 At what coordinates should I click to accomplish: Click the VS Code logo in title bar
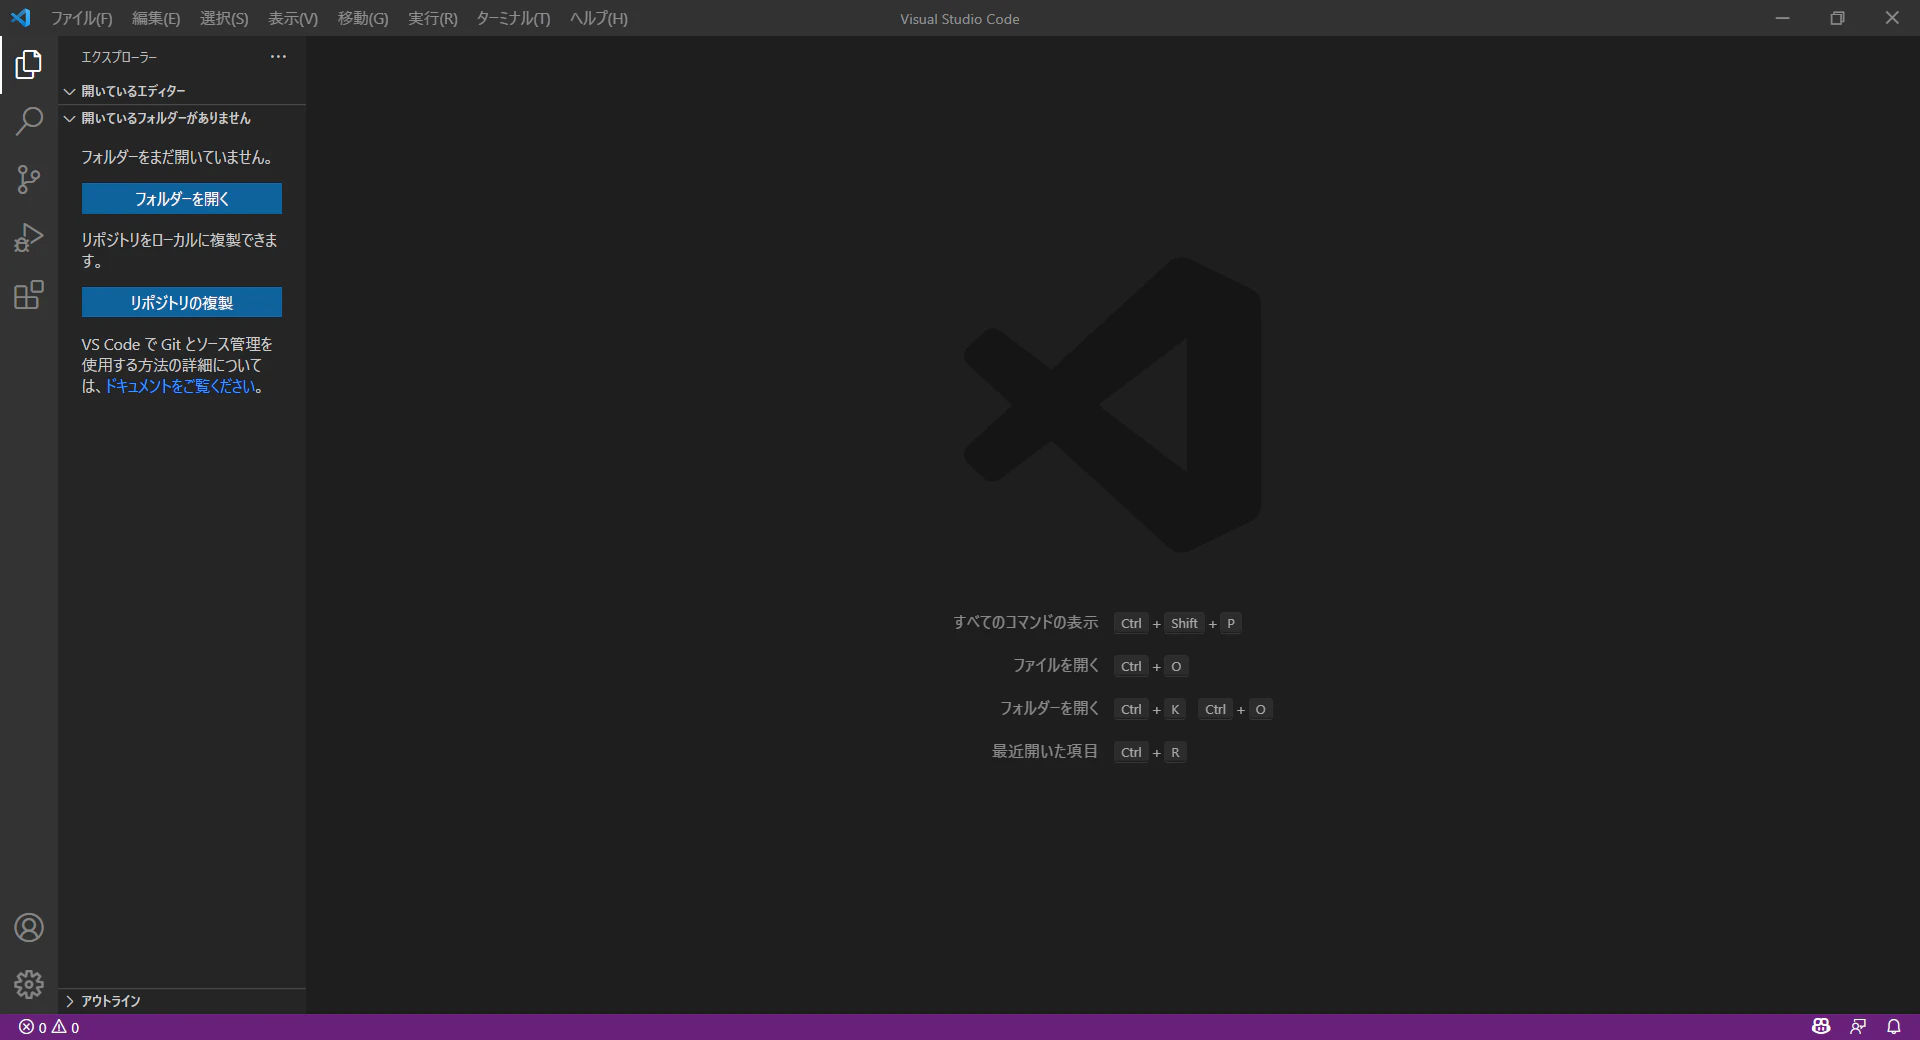[21, 18]
